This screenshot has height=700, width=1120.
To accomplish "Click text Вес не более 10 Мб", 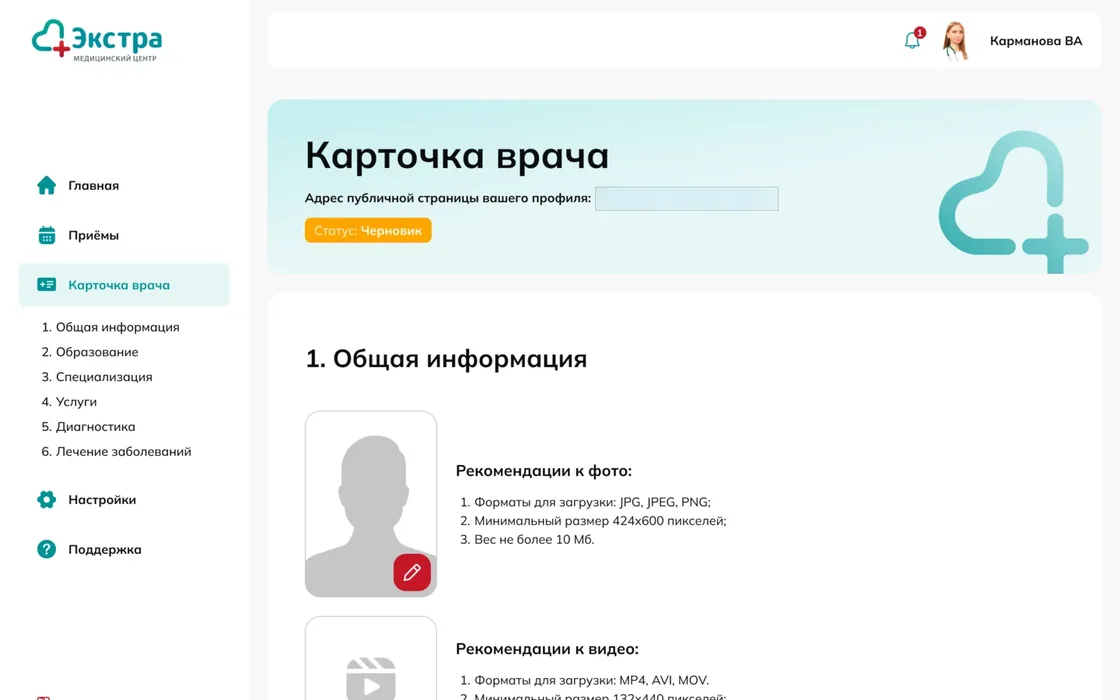I will pos(534,539).
